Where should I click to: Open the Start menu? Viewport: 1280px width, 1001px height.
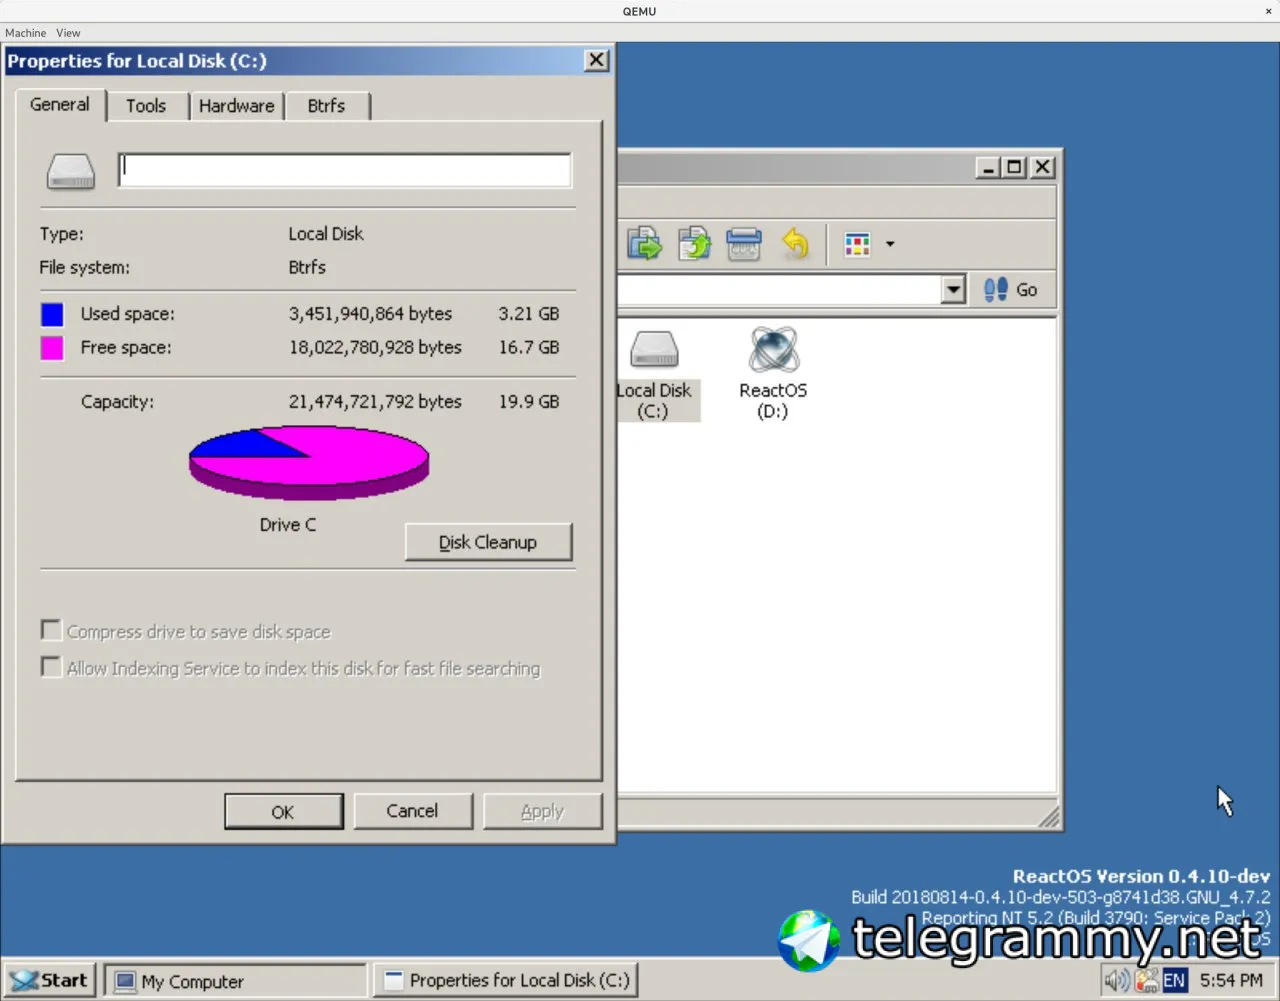tap(51, 980)
